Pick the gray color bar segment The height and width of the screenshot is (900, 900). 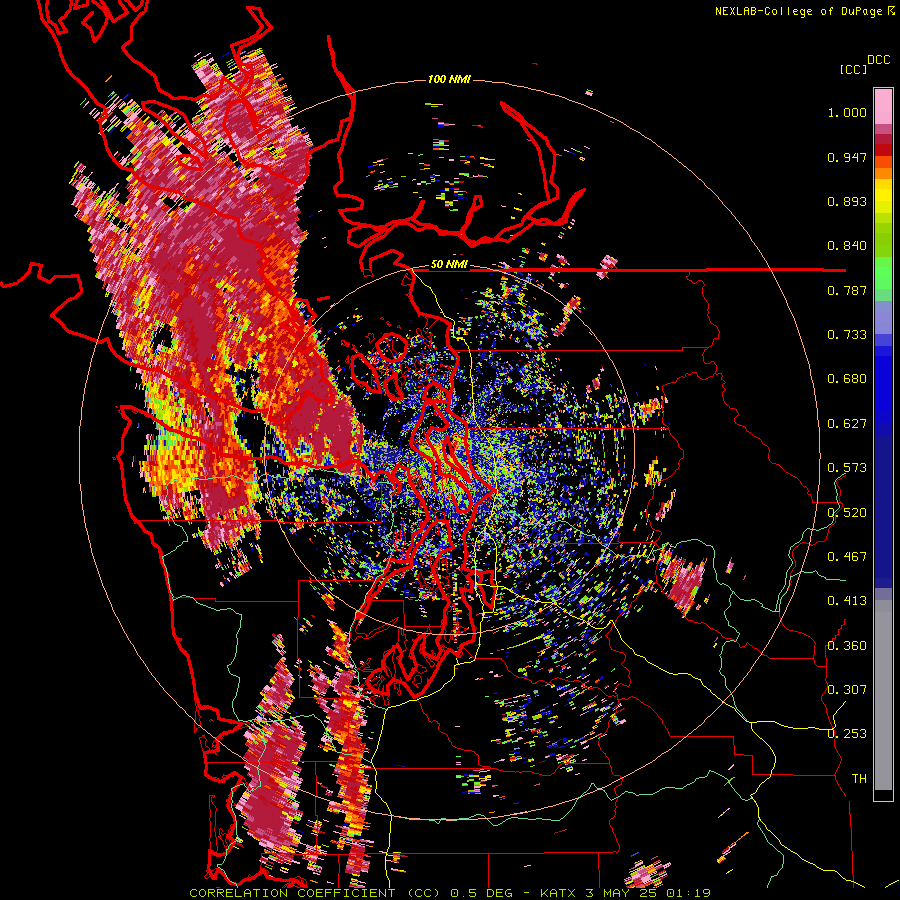pyautogui.click(x=883, y=695)
